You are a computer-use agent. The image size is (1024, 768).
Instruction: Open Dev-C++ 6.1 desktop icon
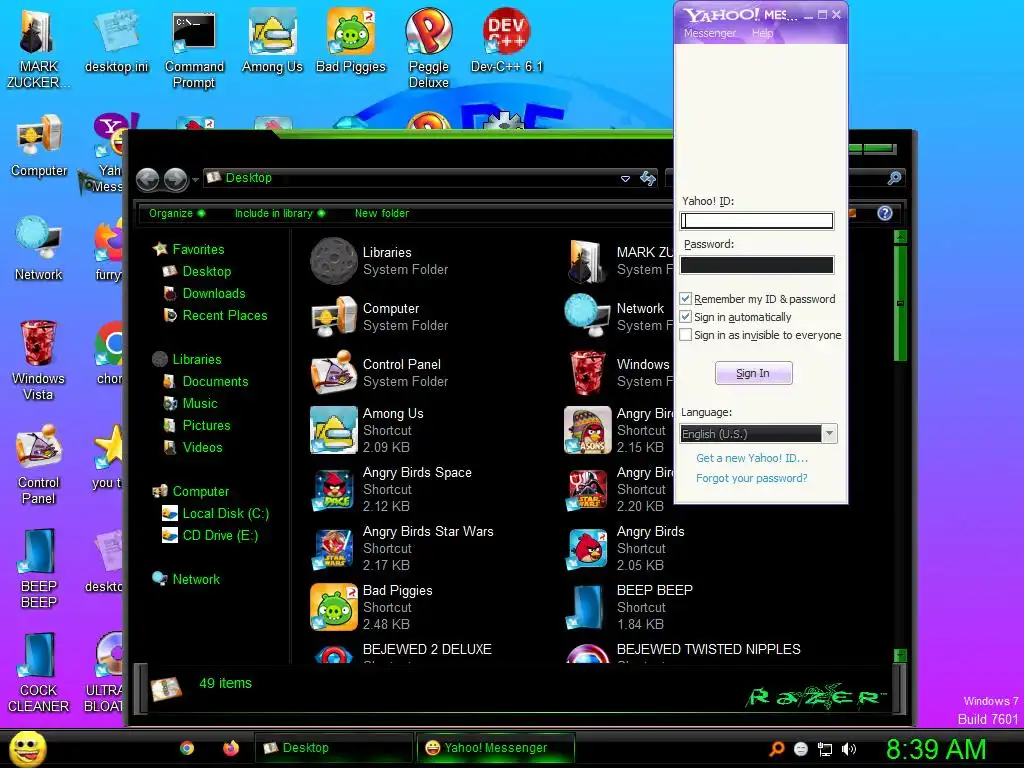coord(506,40)
